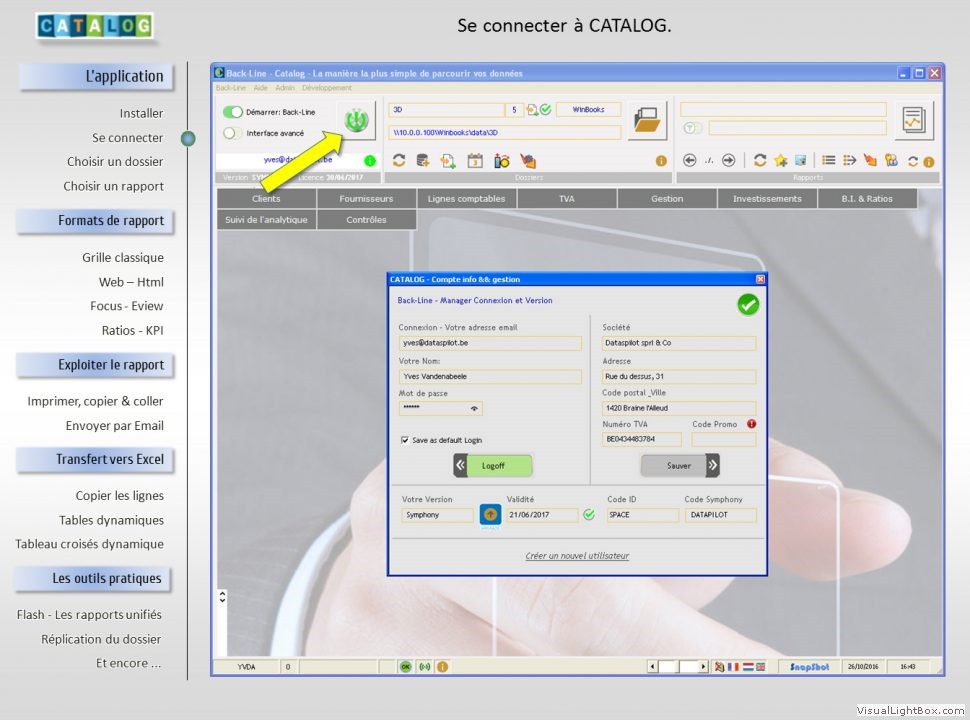Open the Aide menu
970x720 pixels.
click(261, 88)
